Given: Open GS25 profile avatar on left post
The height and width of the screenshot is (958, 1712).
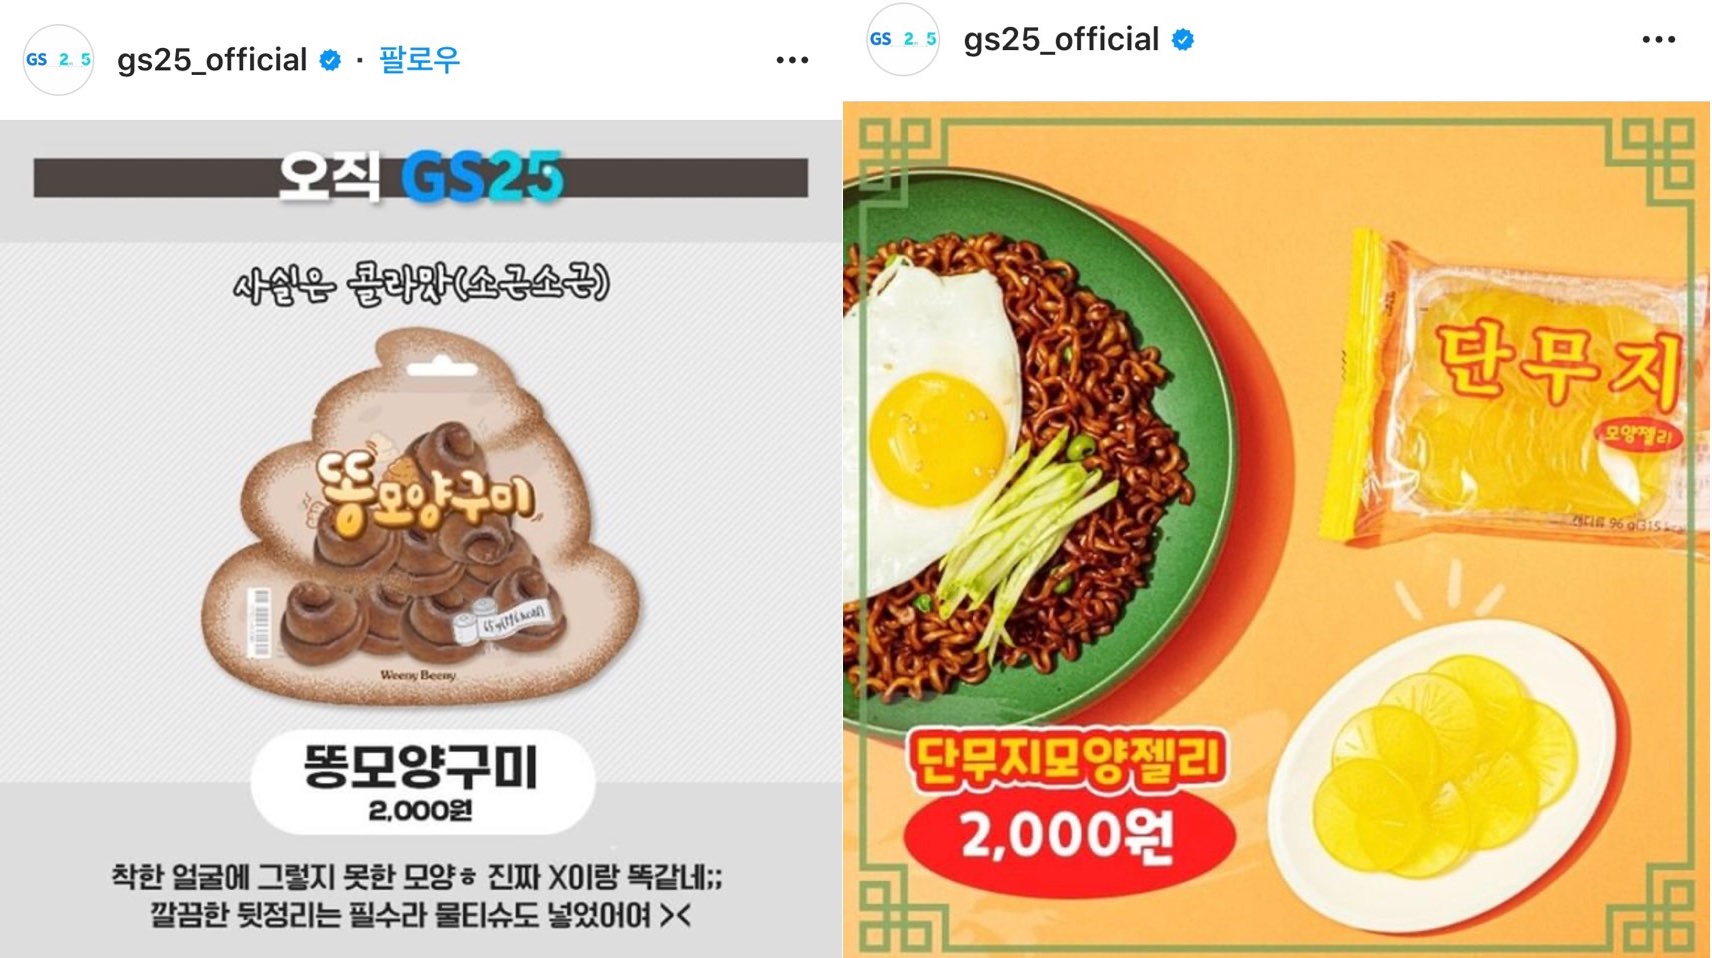Looking at the screenshot, I should 58,60.
